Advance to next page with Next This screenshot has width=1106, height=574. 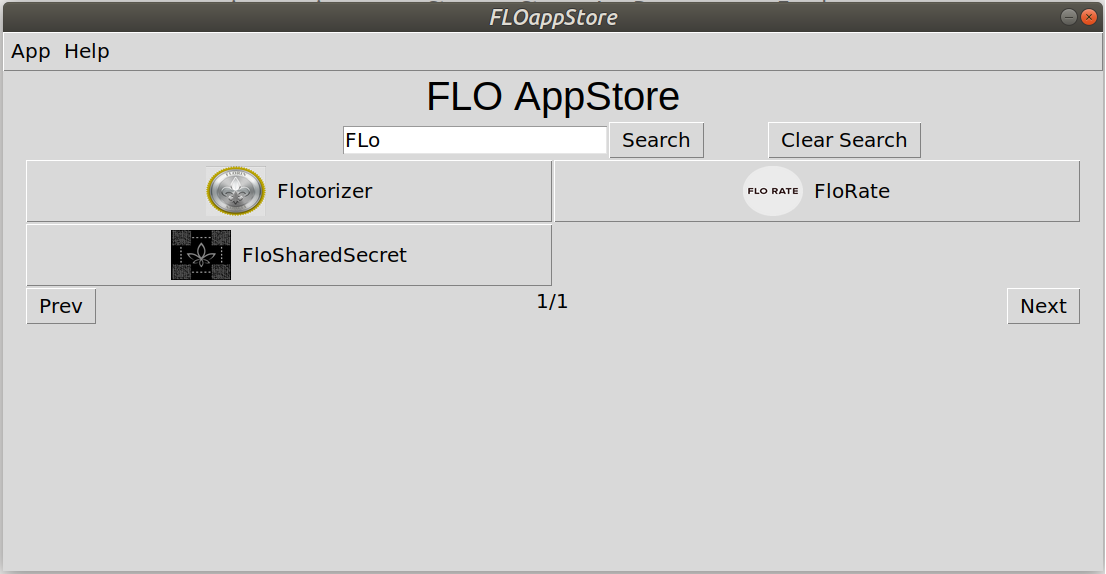click(1043, 306)
